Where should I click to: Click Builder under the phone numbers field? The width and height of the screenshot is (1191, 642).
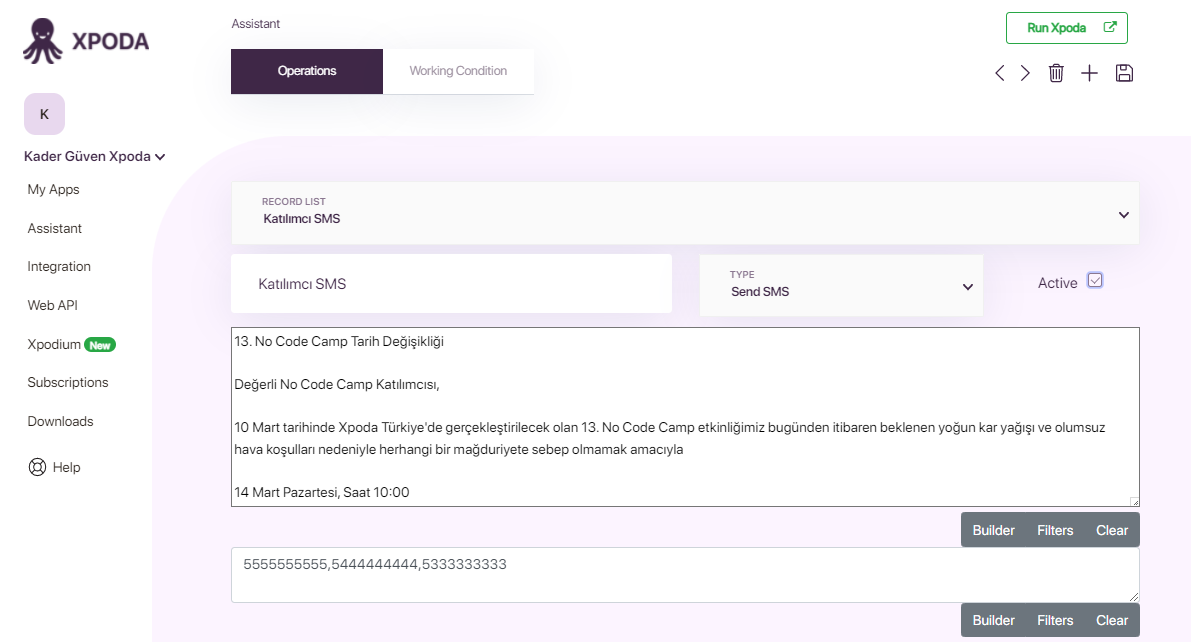994,620
